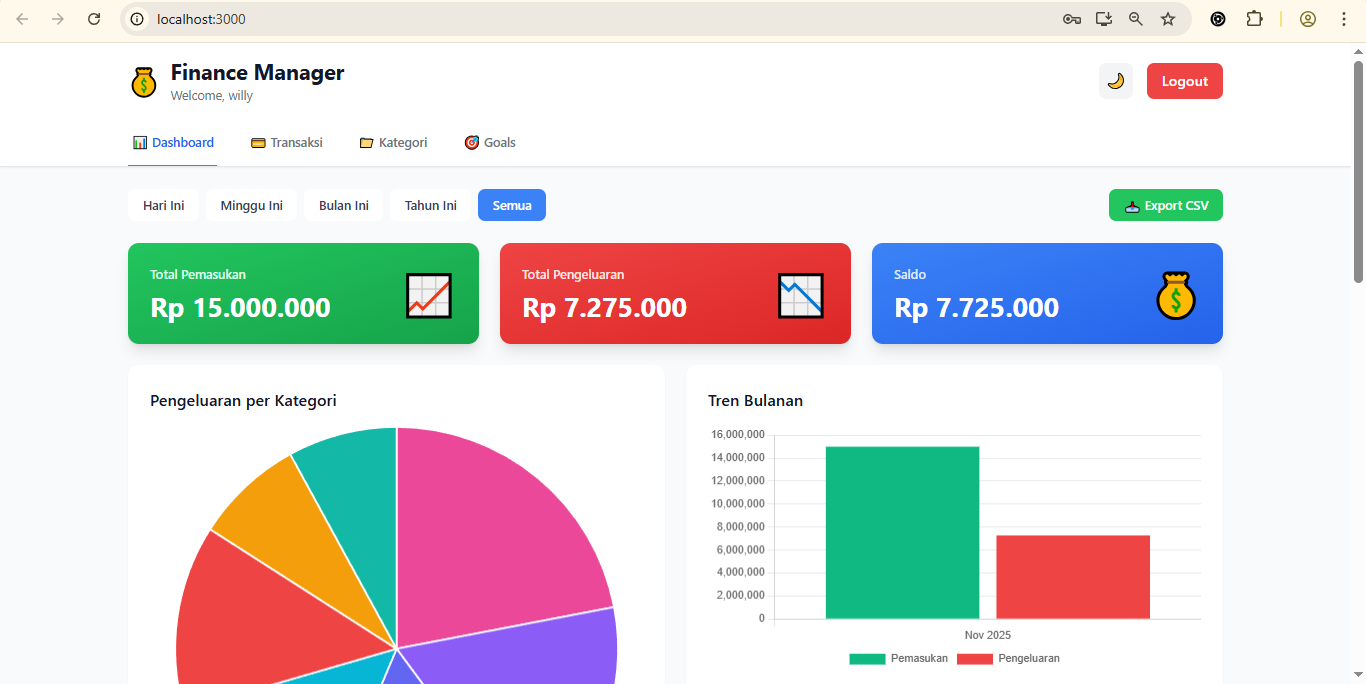Click the Logout button
The image size is (1366, 684).
coord(1184,81)
